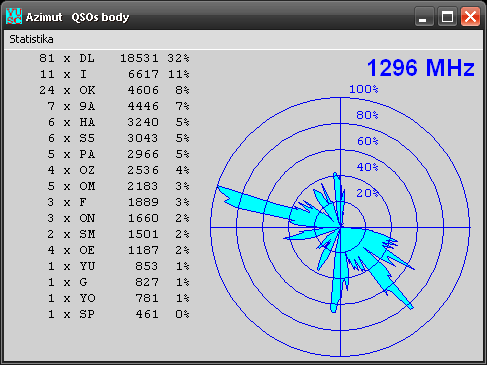487x365 pixels.
Task: Click the 60% ring label
Action: tap(368, 141)
